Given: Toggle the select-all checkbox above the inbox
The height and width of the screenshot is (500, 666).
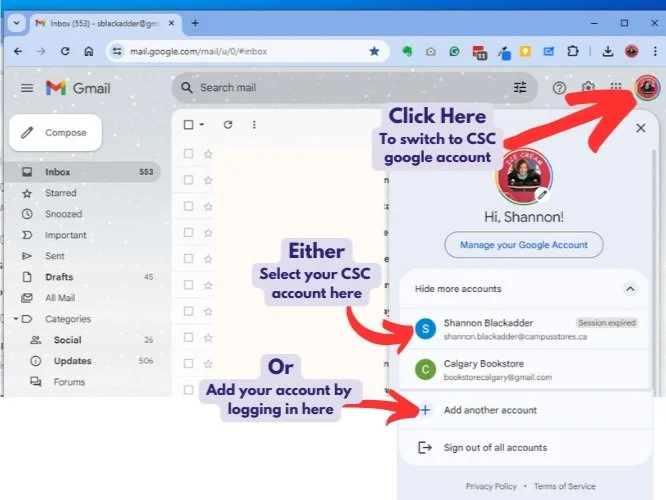Looking at the screenshot, I should pyautogui.click(x=189, y=124).
